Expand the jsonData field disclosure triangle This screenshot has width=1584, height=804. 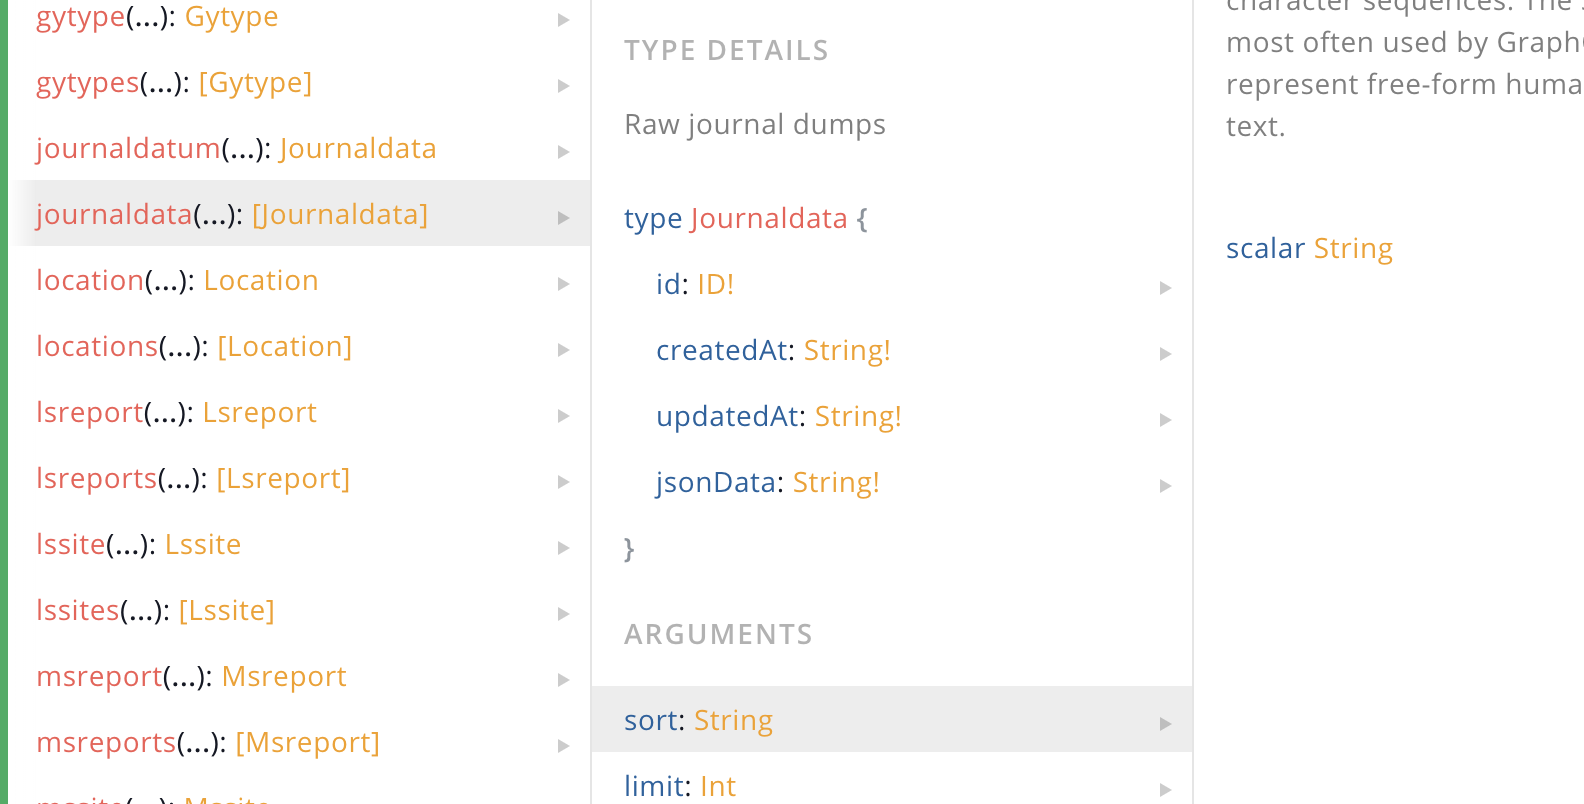click(x=1166, y=485)
